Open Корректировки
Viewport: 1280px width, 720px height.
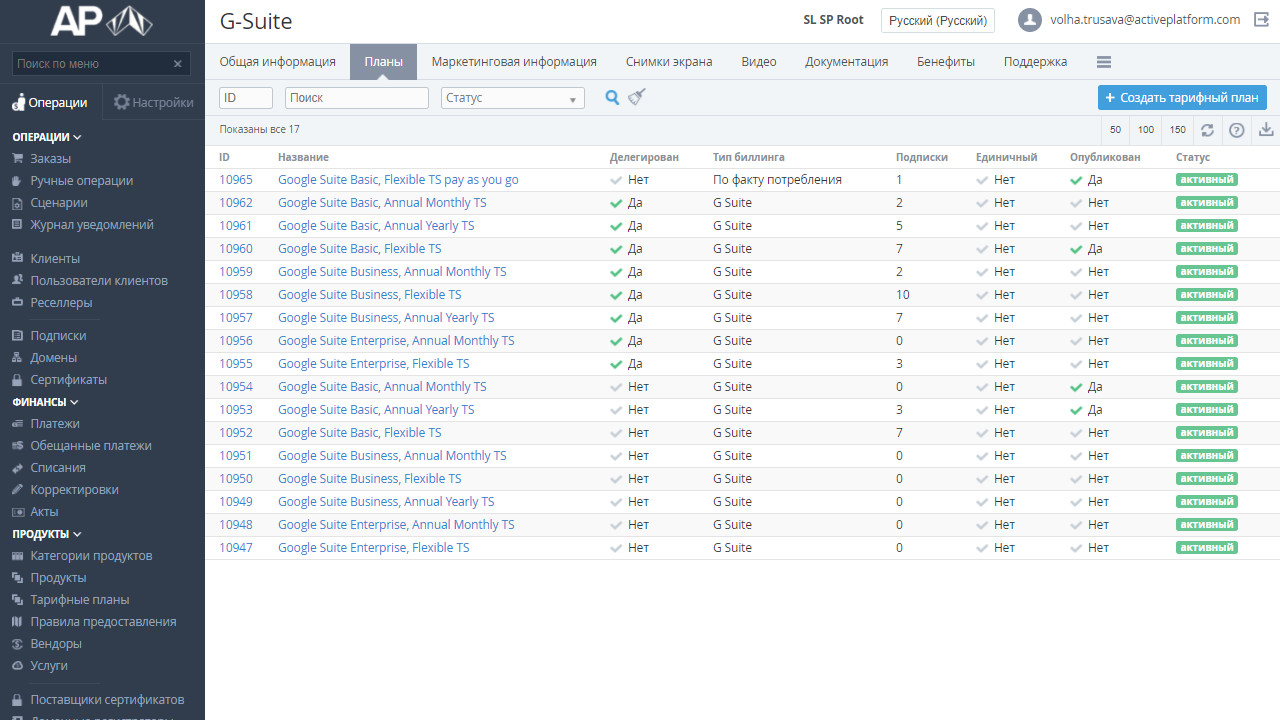pos(74,490)
